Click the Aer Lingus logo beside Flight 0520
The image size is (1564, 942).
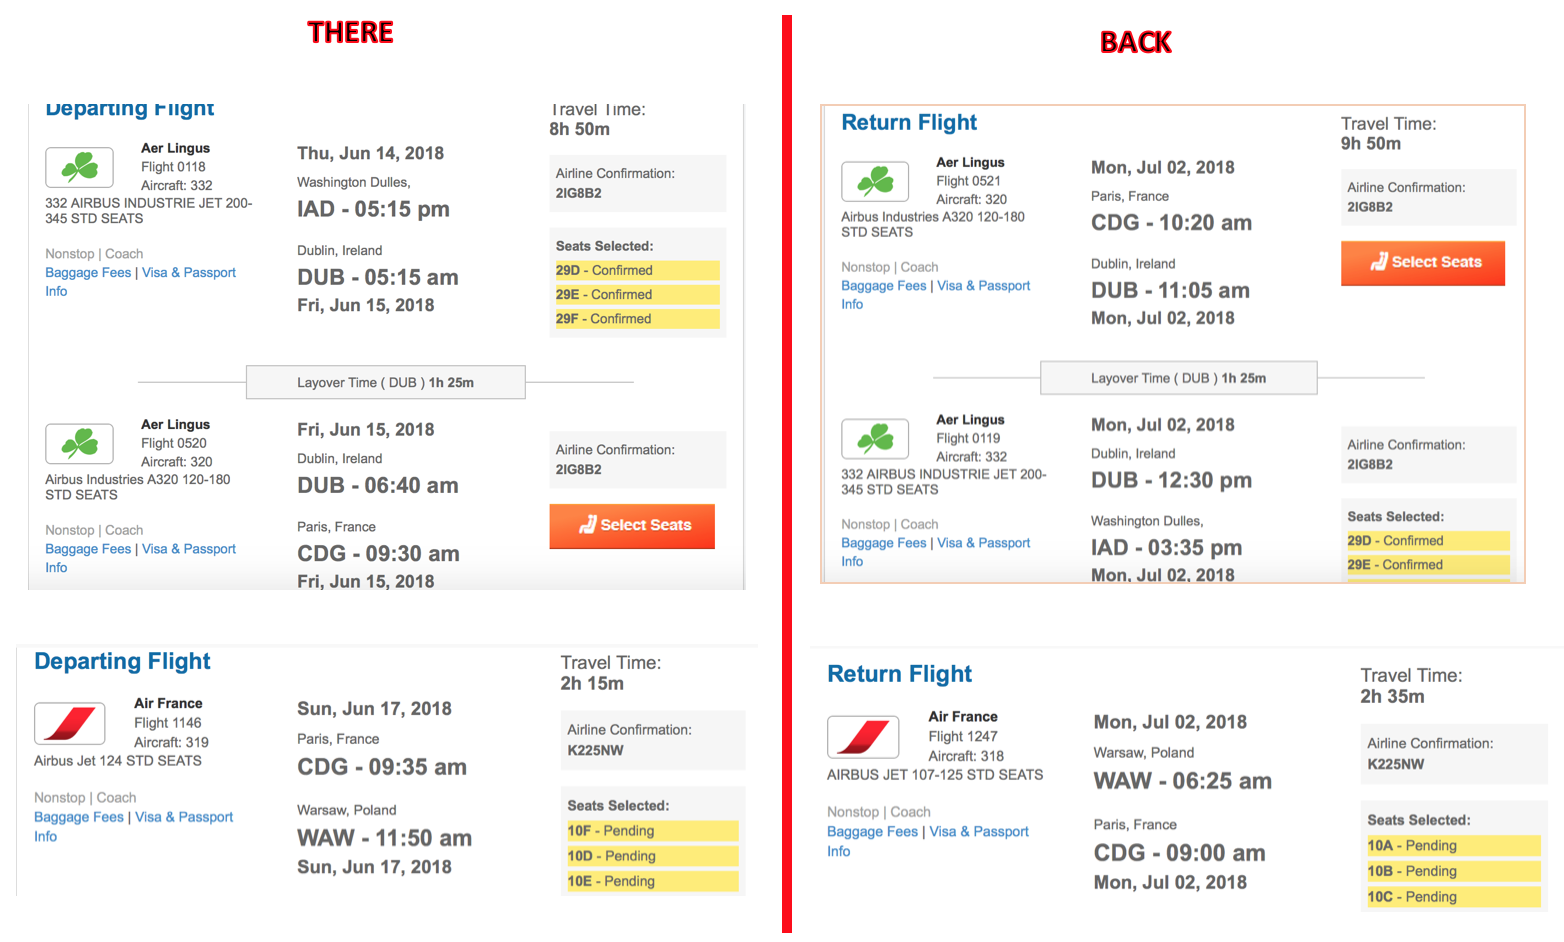click(x=80, y=443)
